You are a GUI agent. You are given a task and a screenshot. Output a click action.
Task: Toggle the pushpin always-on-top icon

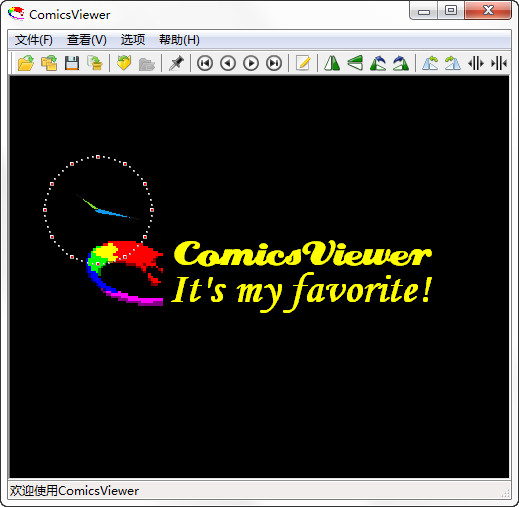point(176,63)
